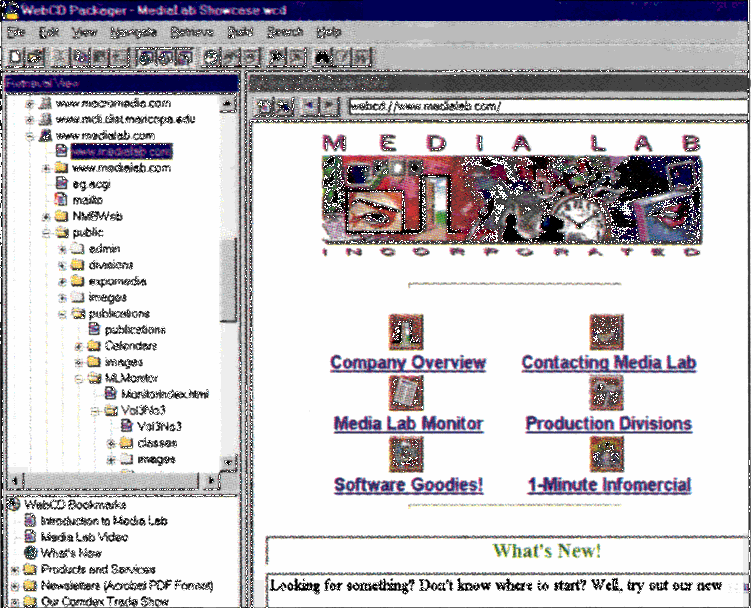
Task: Click the Open file toolbar icon
Action: point(34,57)
